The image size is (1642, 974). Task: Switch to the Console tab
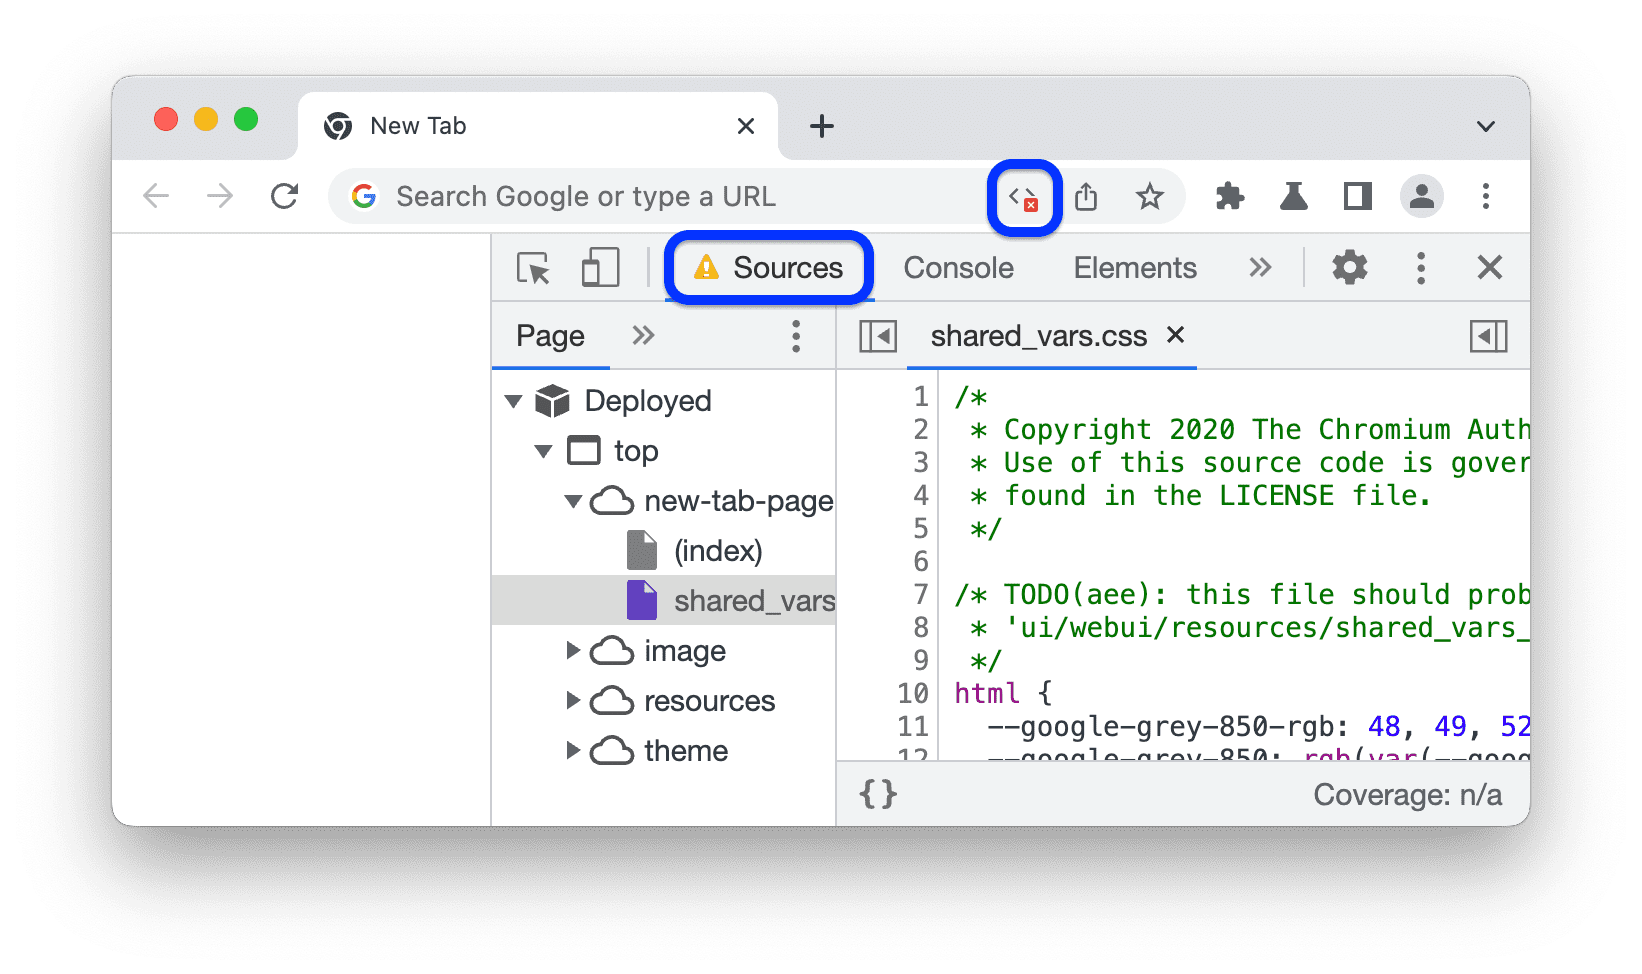pyautogui.click(x=957, y=268)
